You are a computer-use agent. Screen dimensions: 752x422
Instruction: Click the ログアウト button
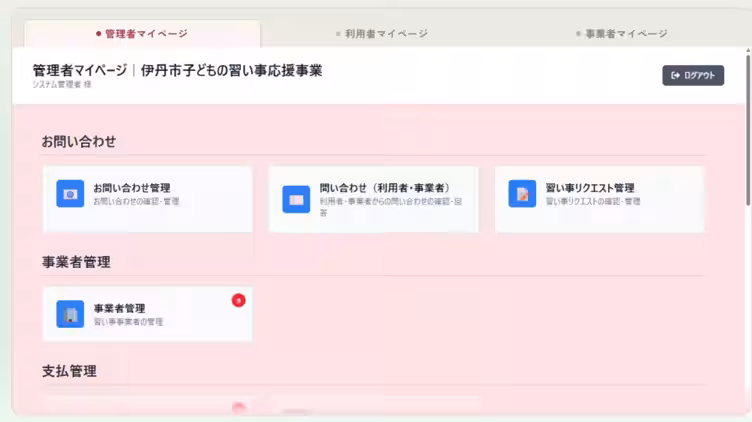693,75
